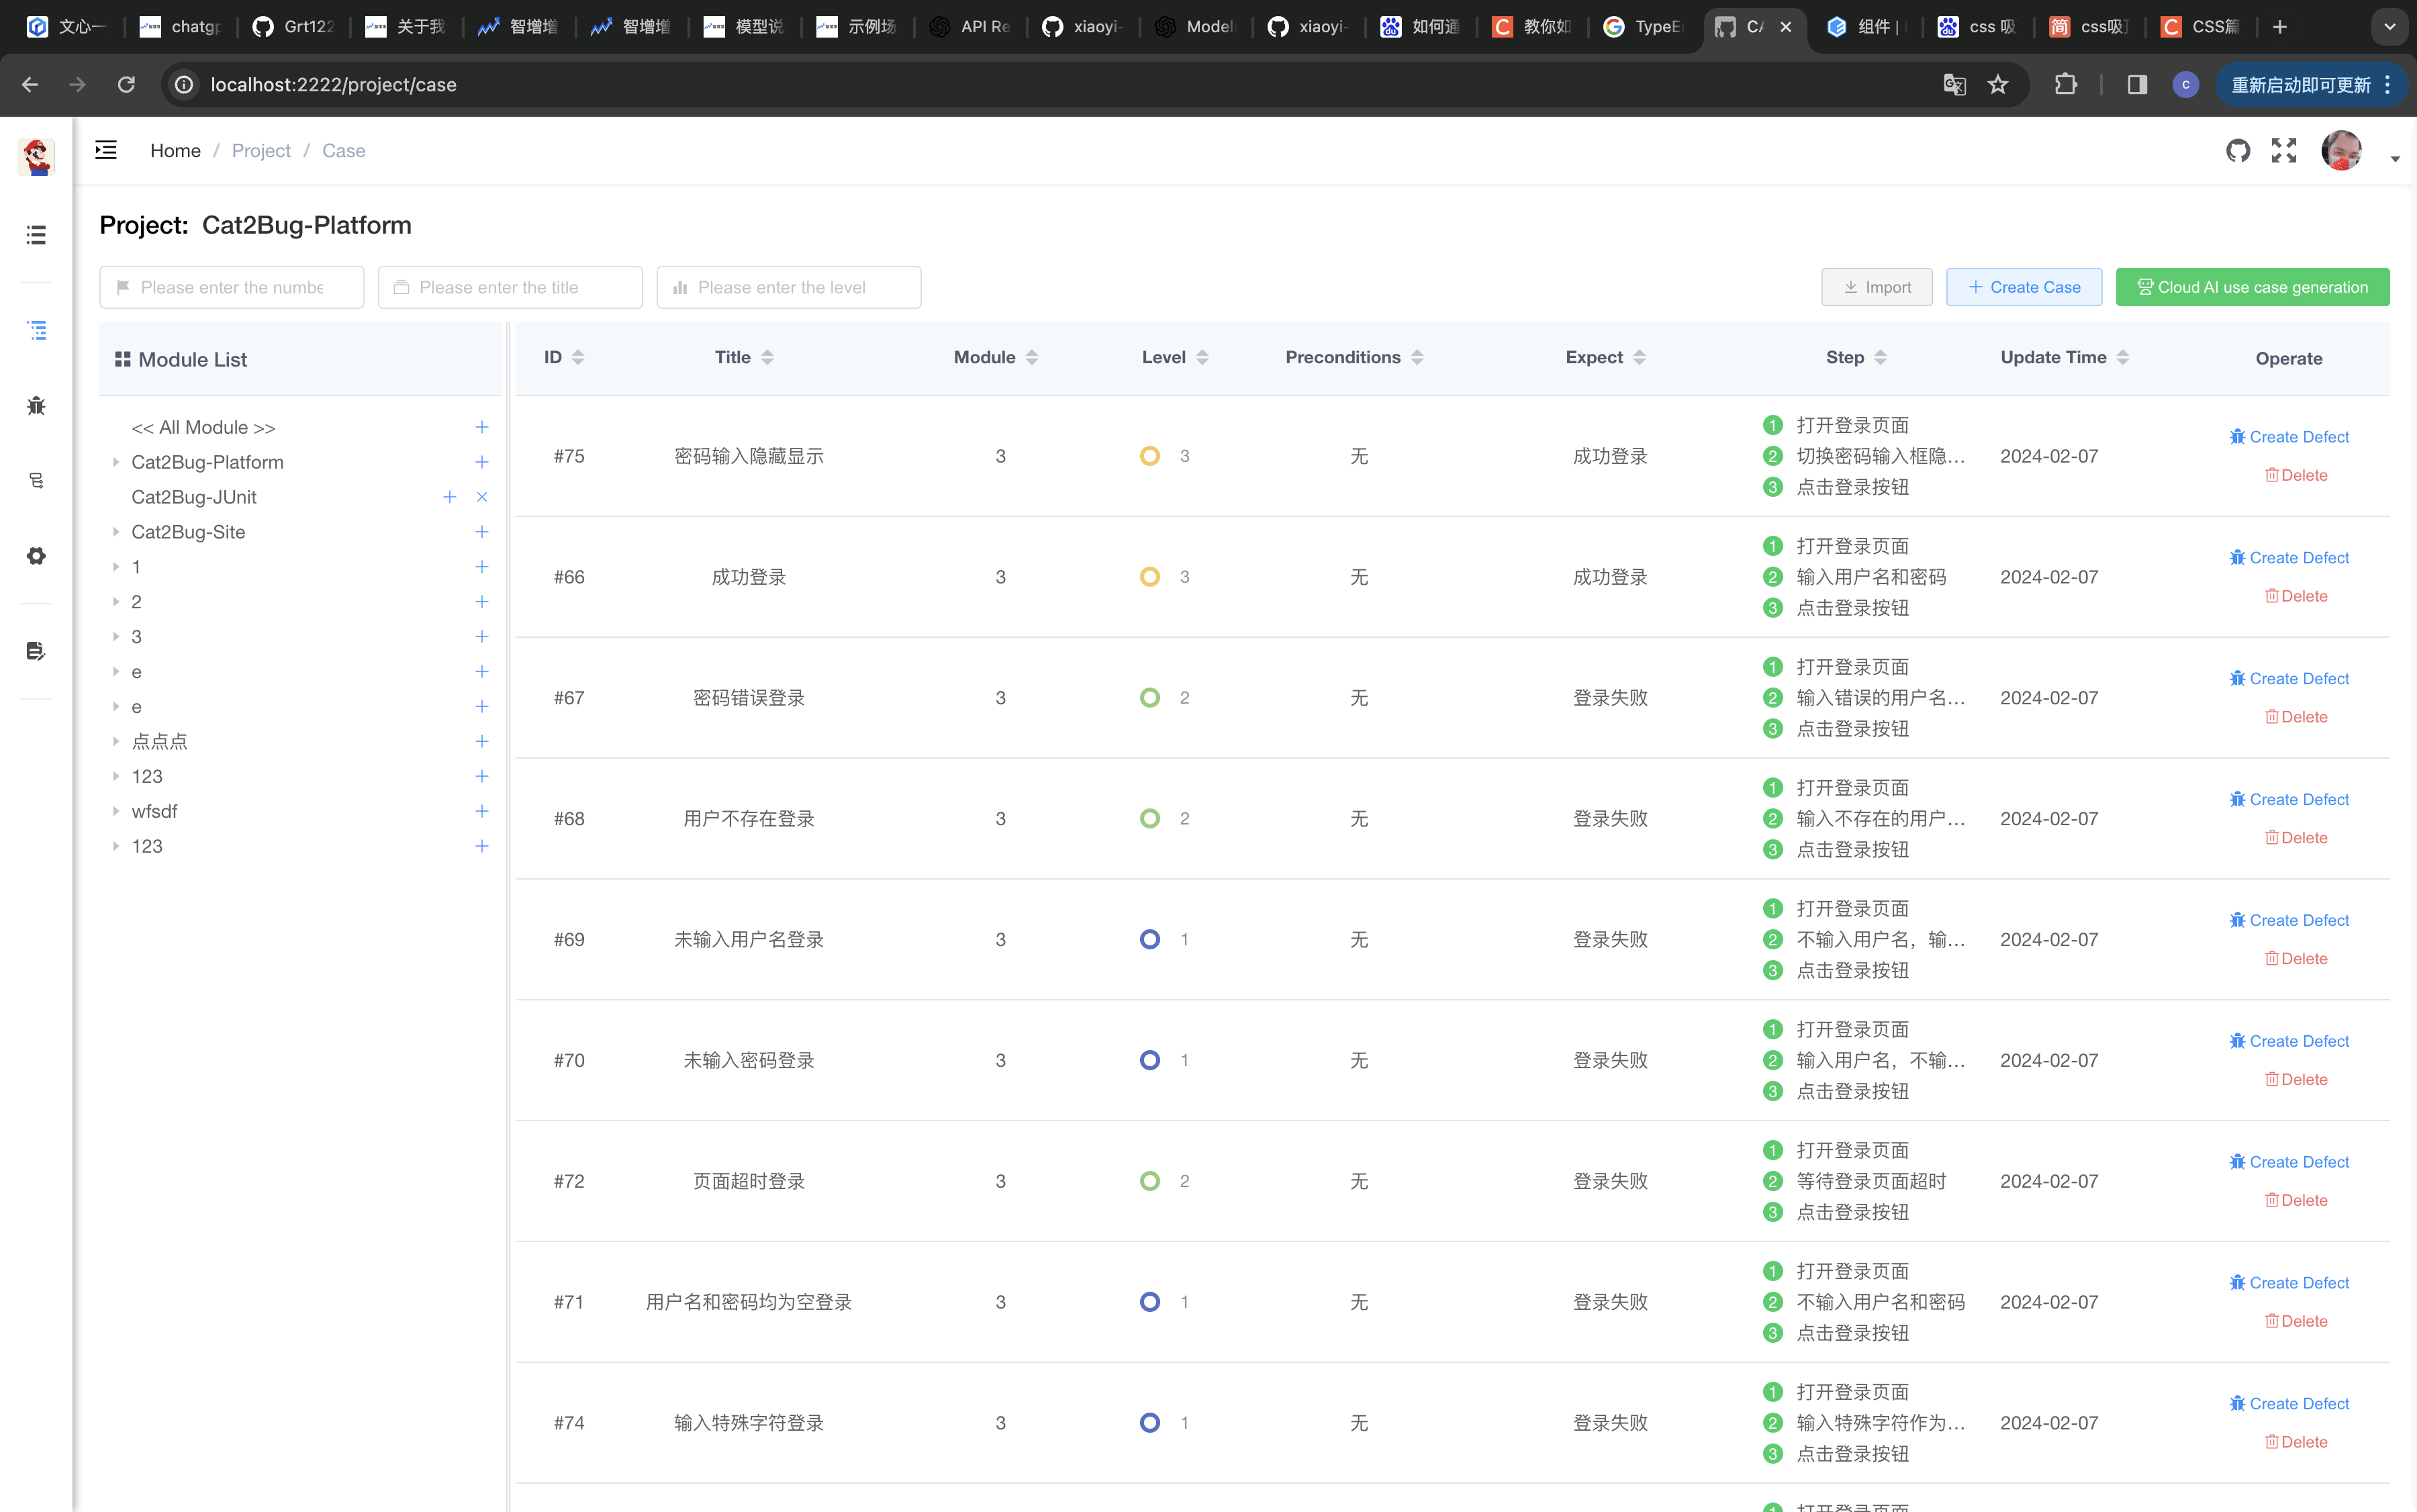2417x1512 pixels.
Task: Go to Project breadcrumb
Action: [261, 150]
